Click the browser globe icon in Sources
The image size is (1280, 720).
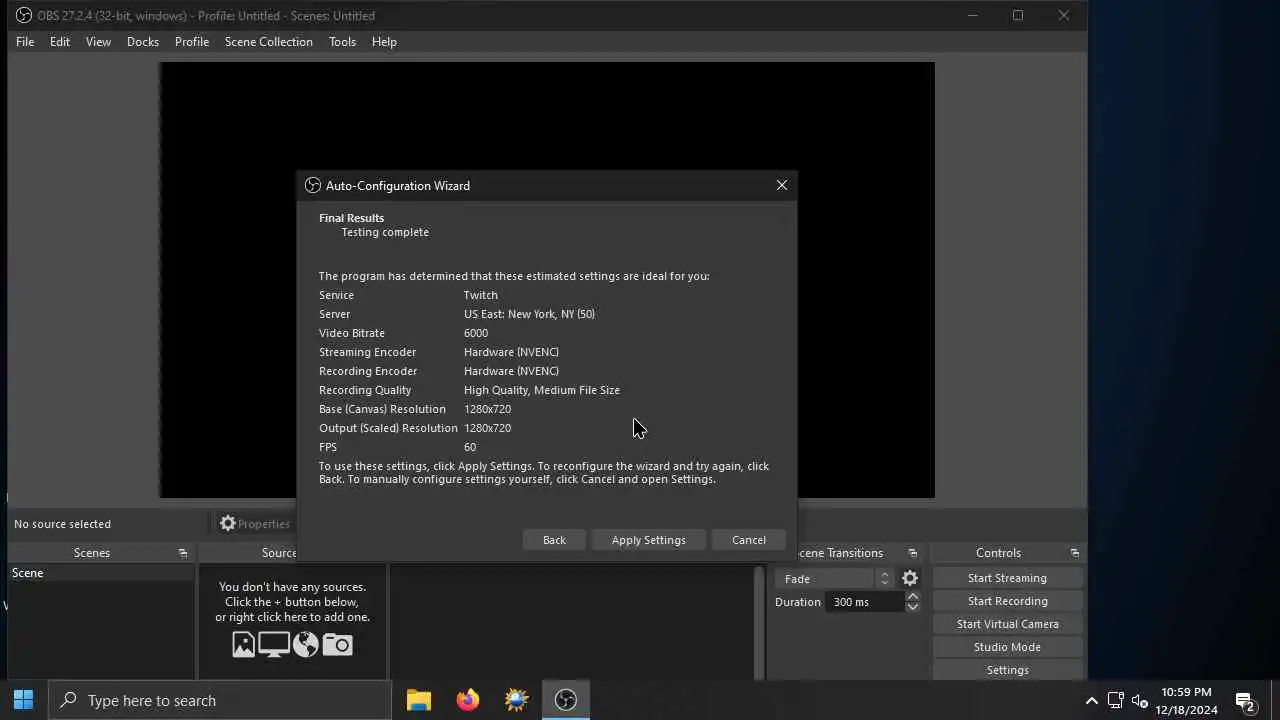[306, 645]
